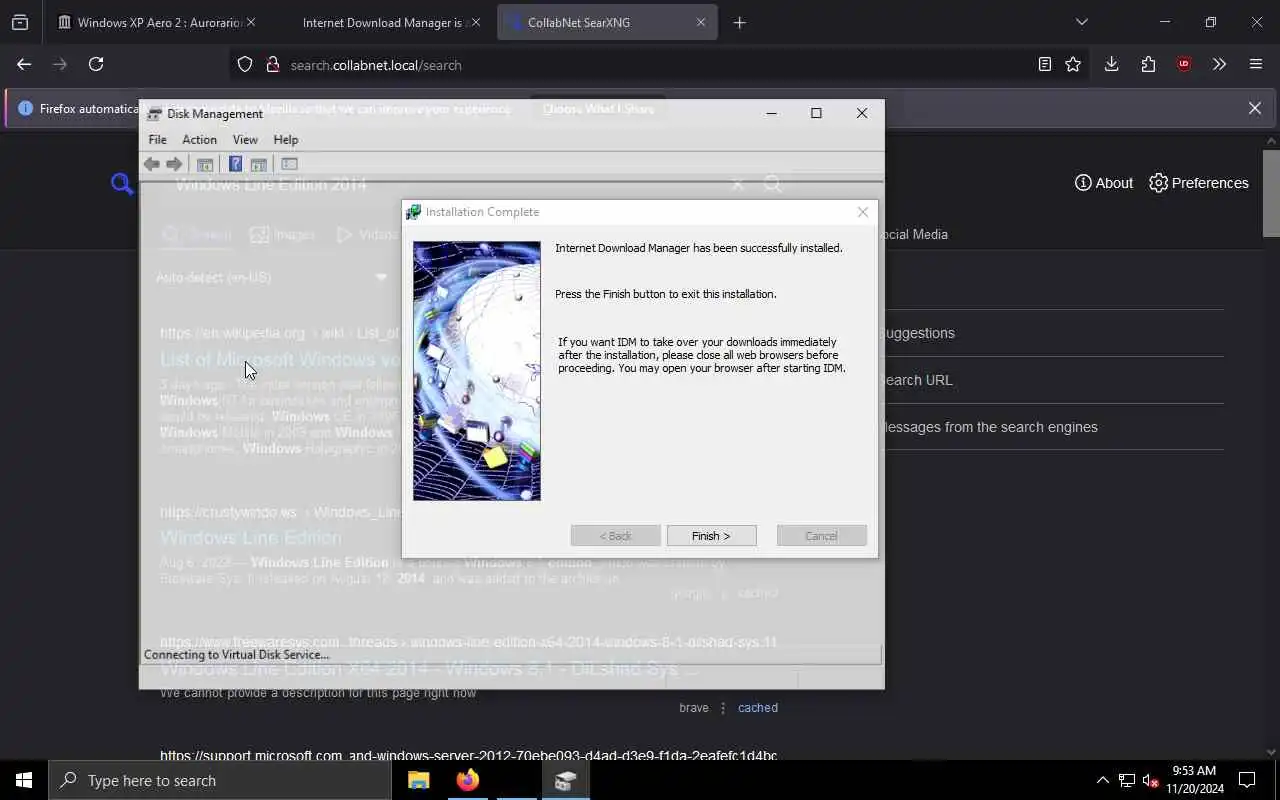Open the volume control in the tray
1280x800 pixels.
coord(1150,780)
